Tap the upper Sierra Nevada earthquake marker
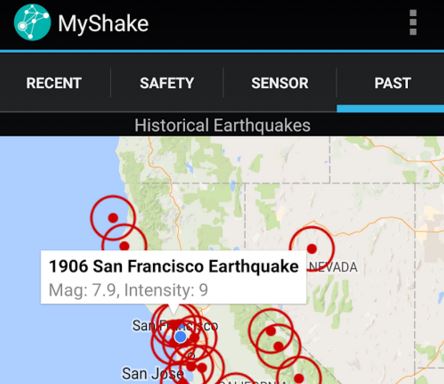 pyautogui.click(x=271, y=331)
